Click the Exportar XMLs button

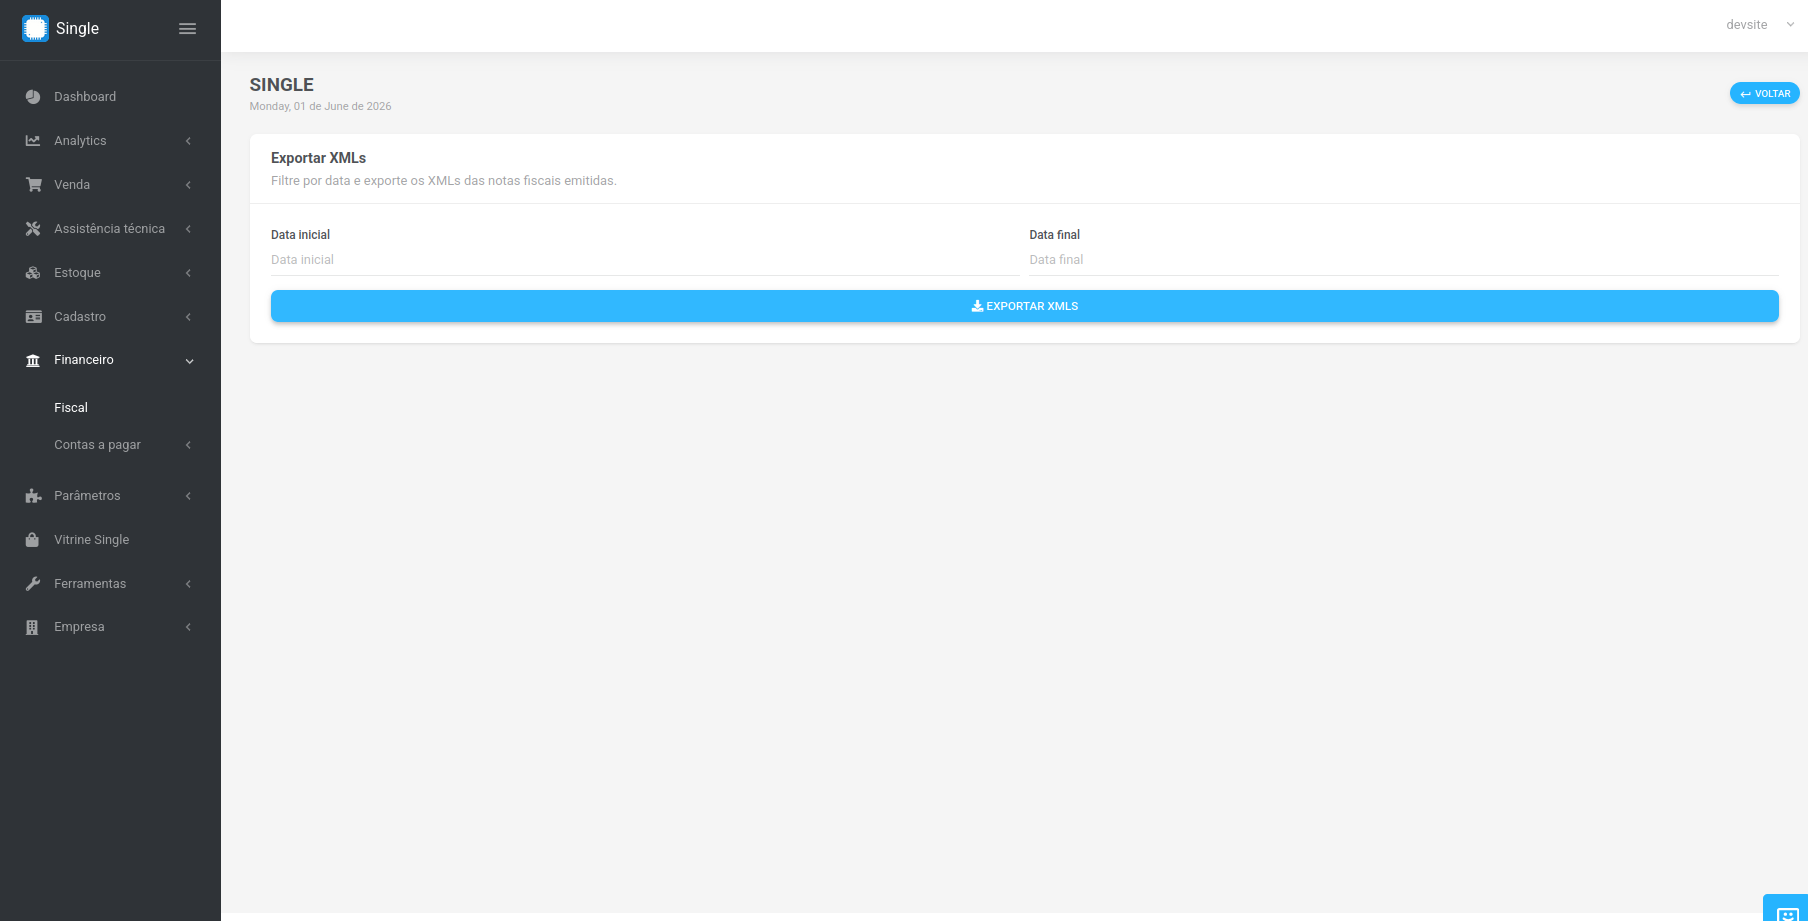(1024, 306)
